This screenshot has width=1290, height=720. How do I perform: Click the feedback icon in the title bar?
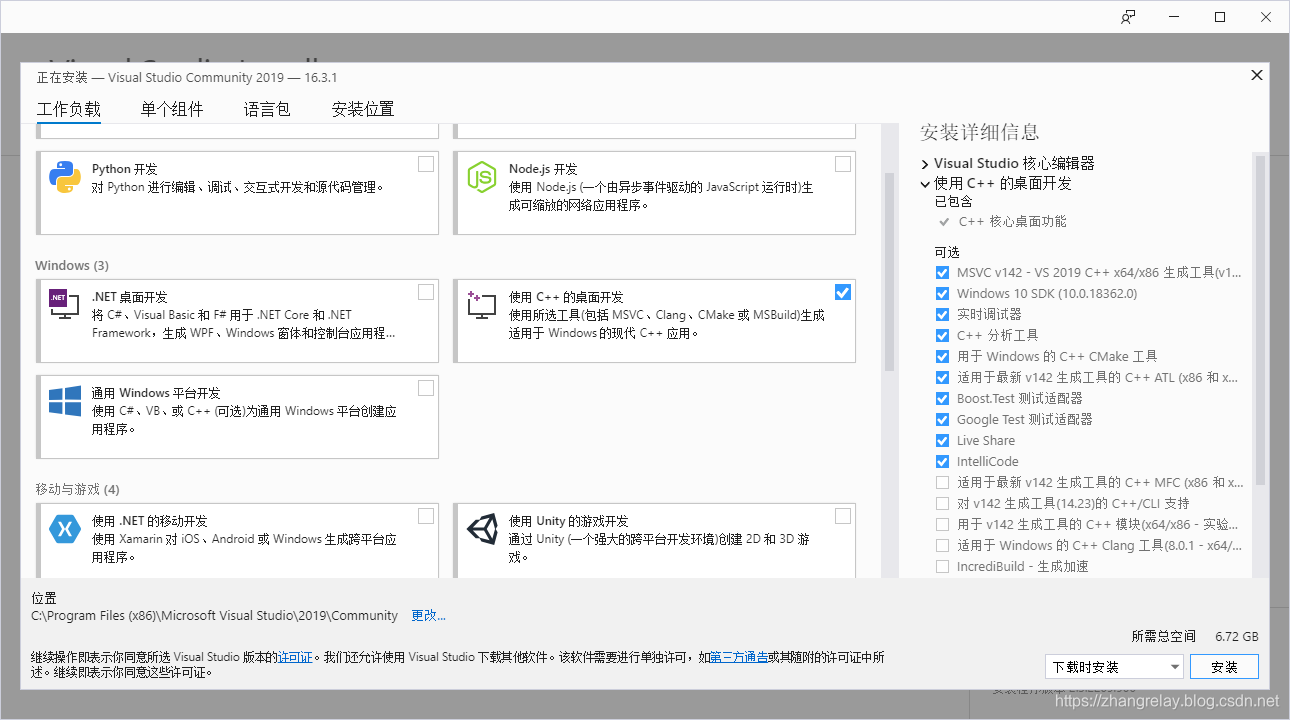click(x=1128, y=17)
